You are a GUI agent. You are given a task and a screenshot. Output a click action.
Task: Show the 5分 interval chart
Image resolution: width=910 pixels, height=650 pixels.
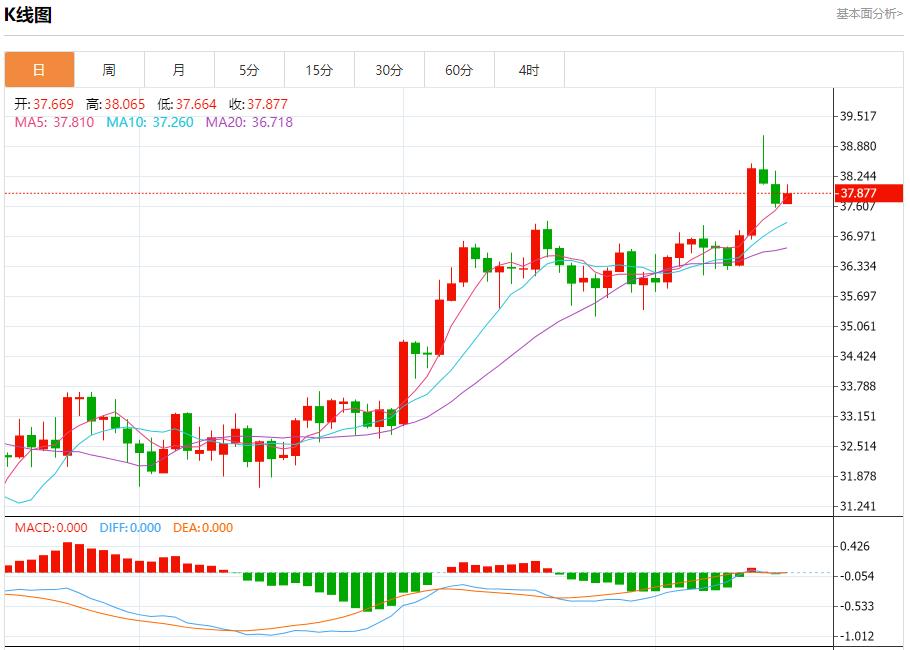click(x=249, y=70)
